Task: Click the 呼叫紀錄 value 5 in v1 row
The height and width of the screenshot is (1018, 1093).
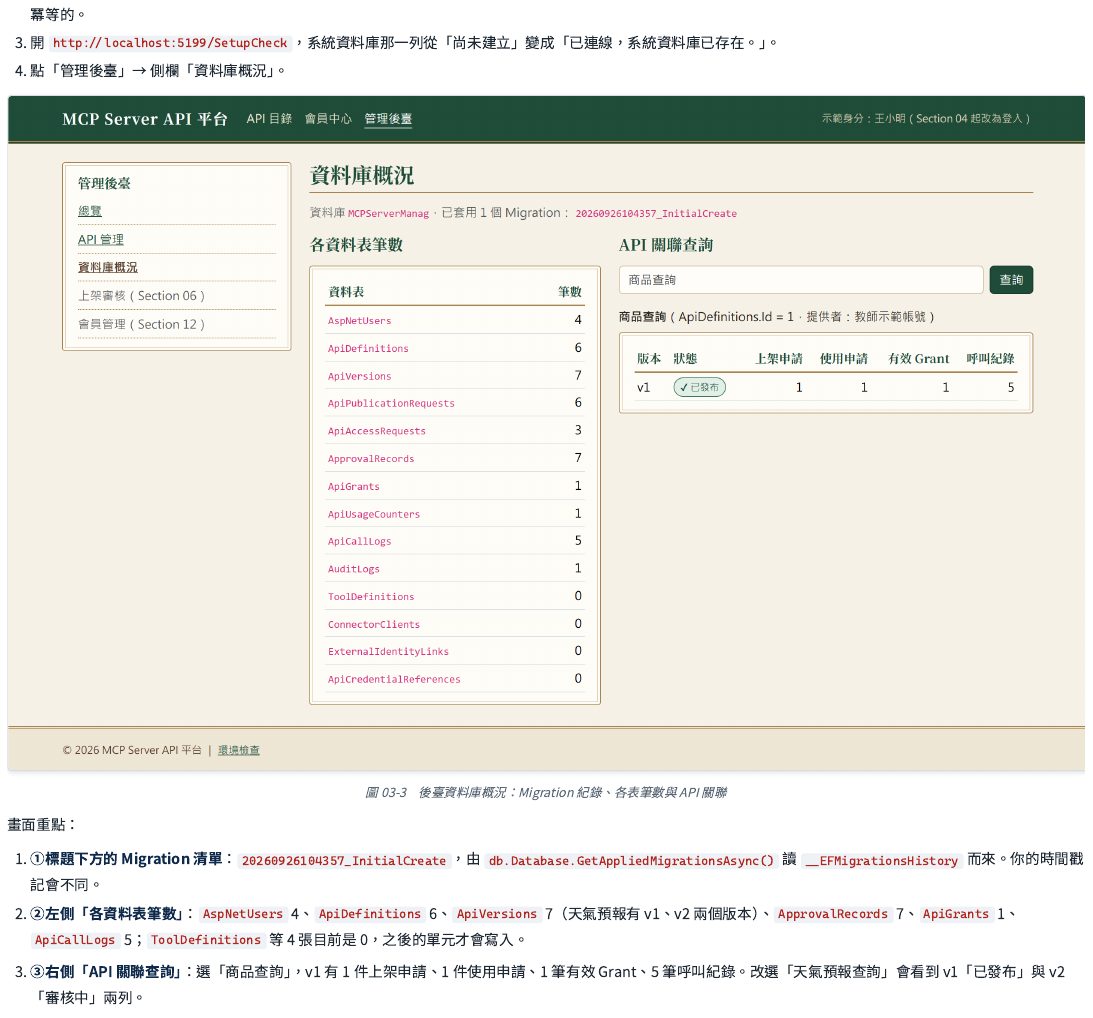Action: pos(1010,387)
